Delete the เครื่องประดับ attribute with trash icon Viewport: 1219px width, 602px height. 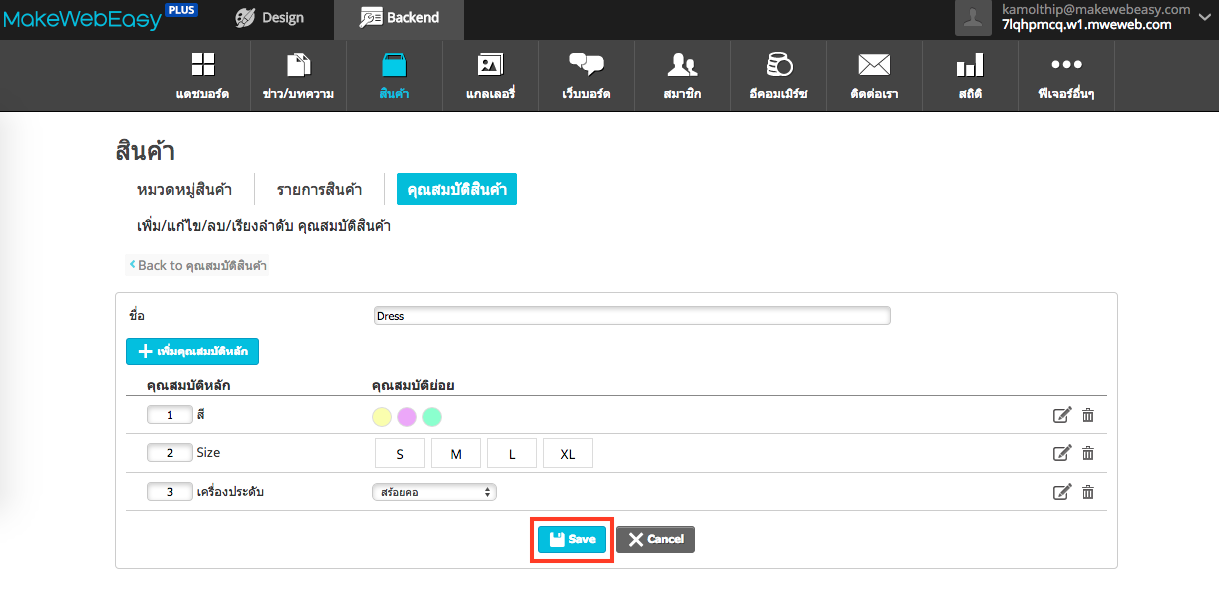tap(1088, 492)
